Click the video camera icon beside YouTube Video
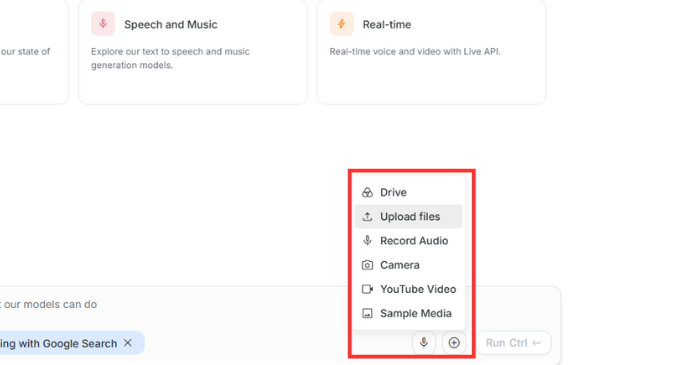This screenshot has width=698, height=365. (367, 289)
